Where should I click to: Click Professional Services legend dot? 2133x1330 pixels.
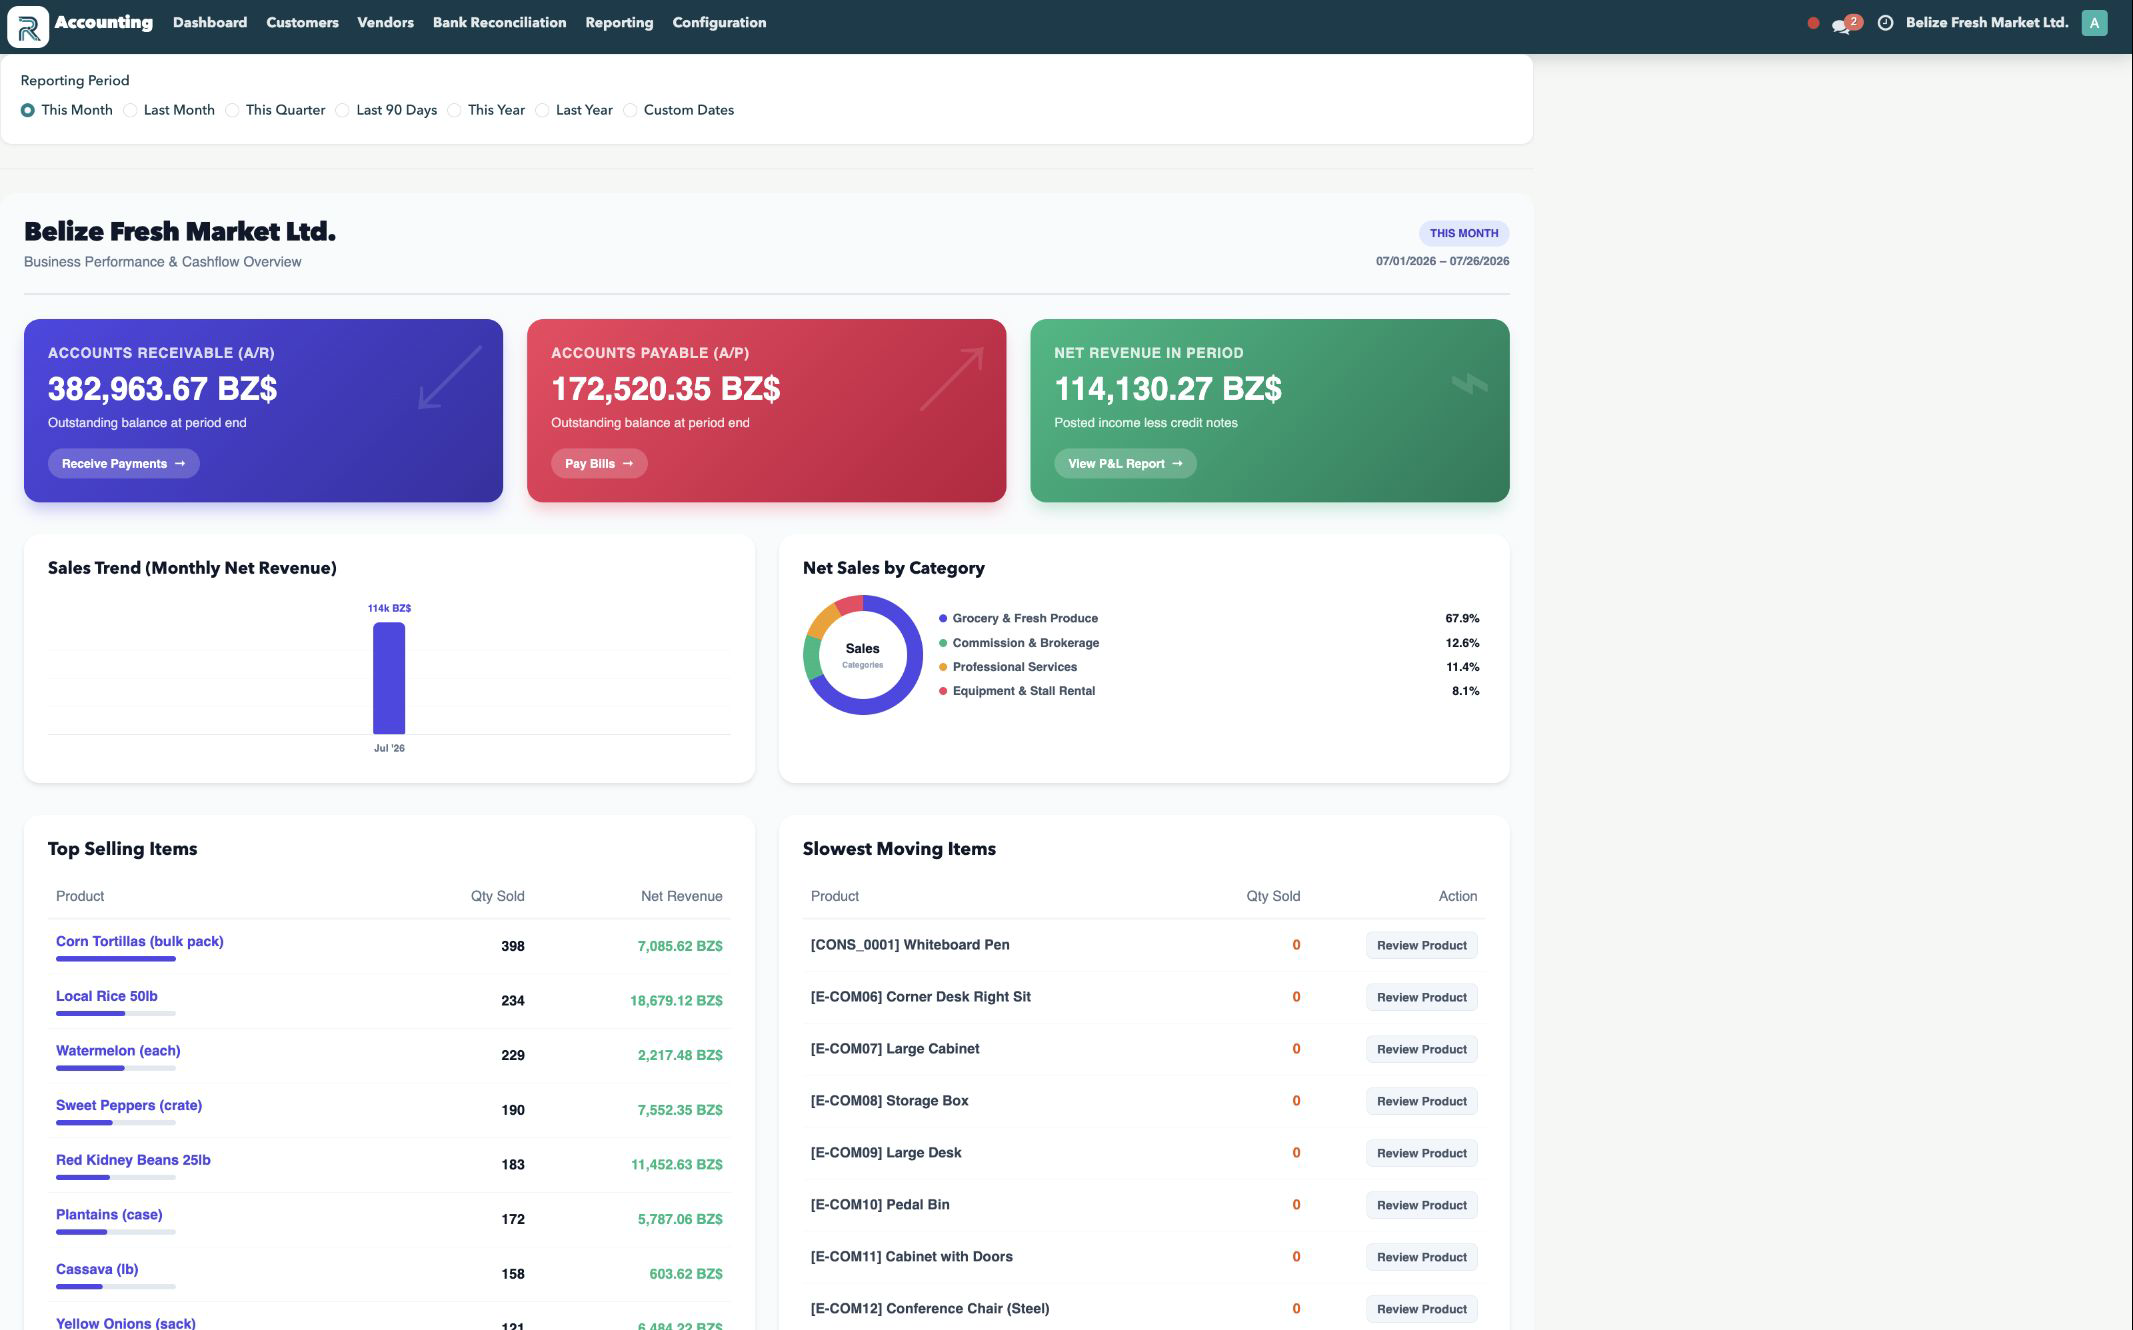coord(943,667)
